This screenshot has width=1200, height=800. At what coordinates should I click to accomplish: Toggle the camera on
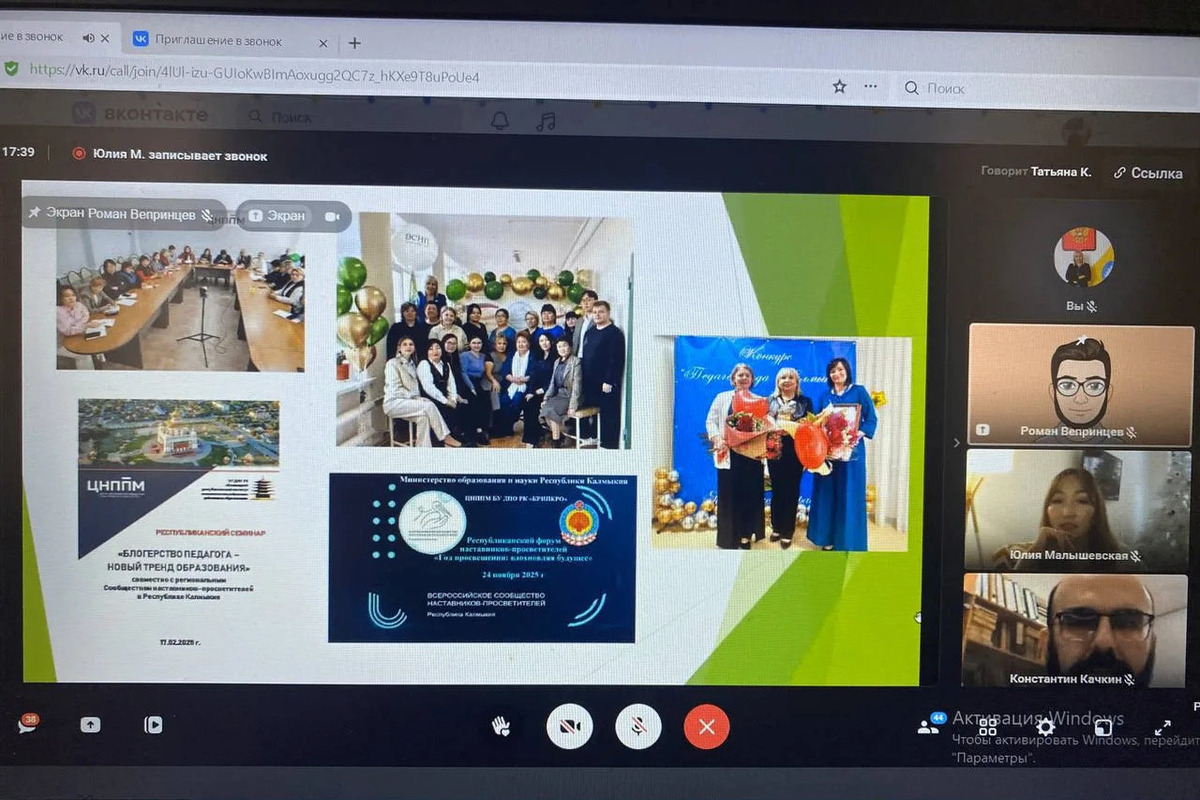coord(569,727)
